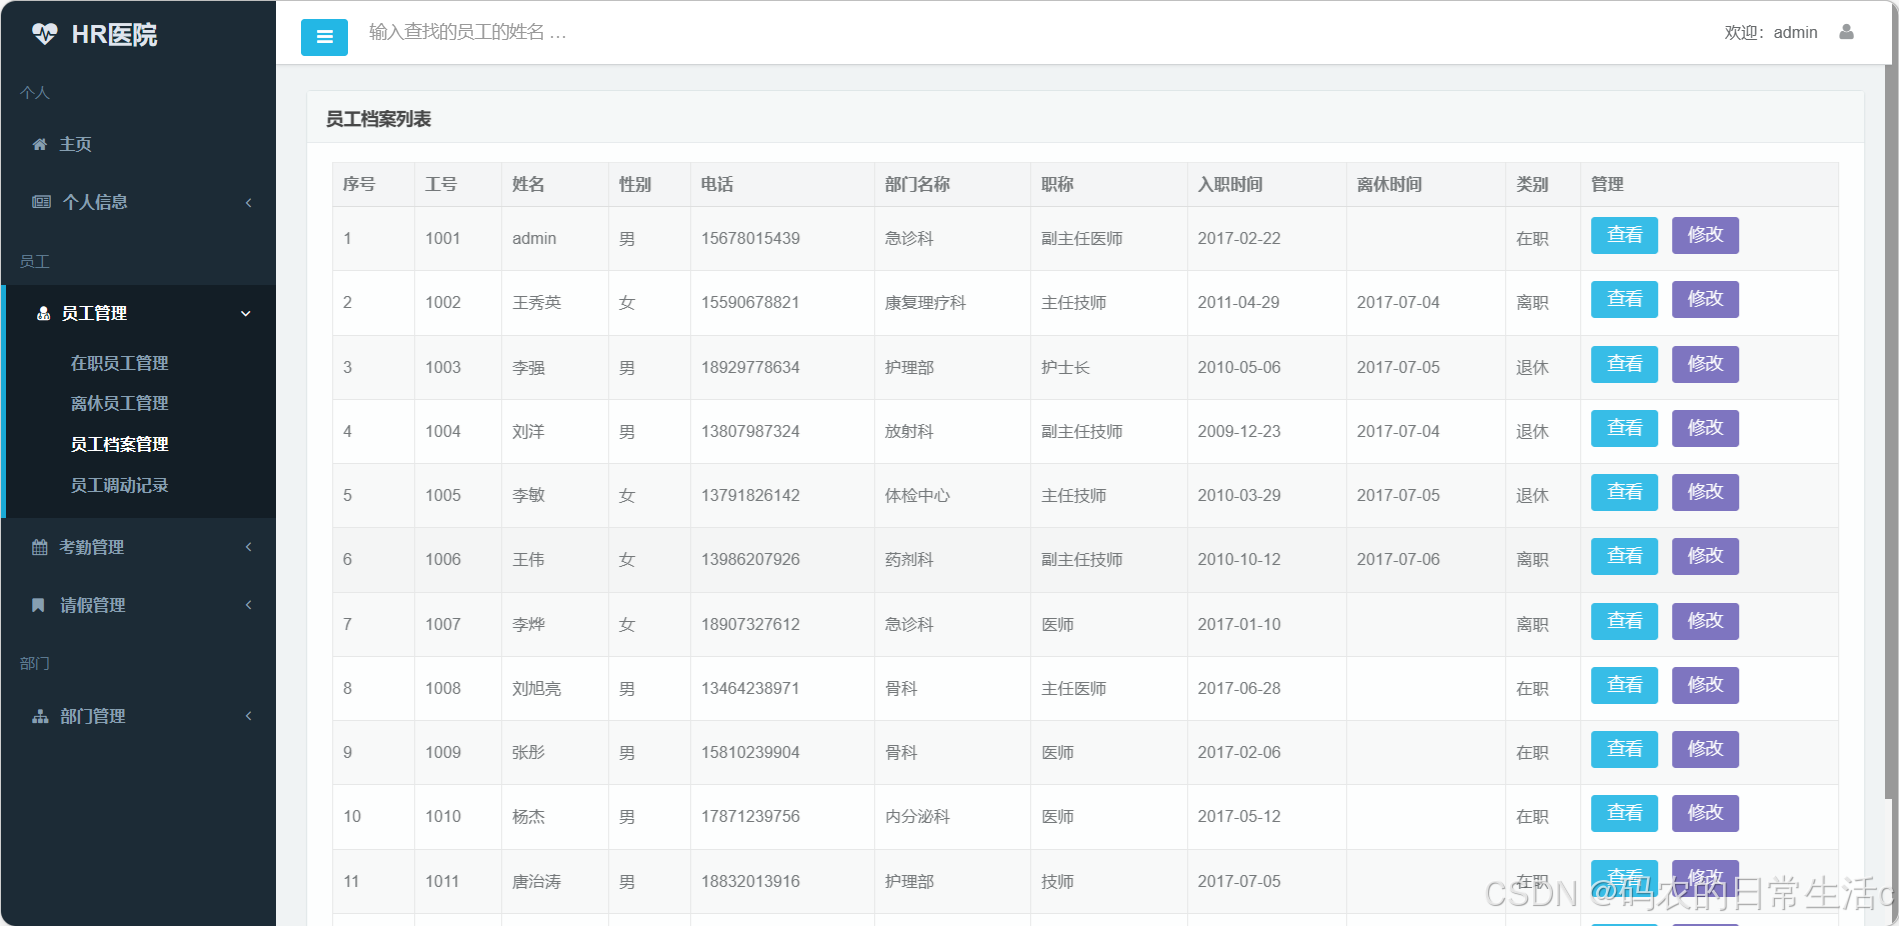Expand the 部门管理 section

tap(249, 715)
